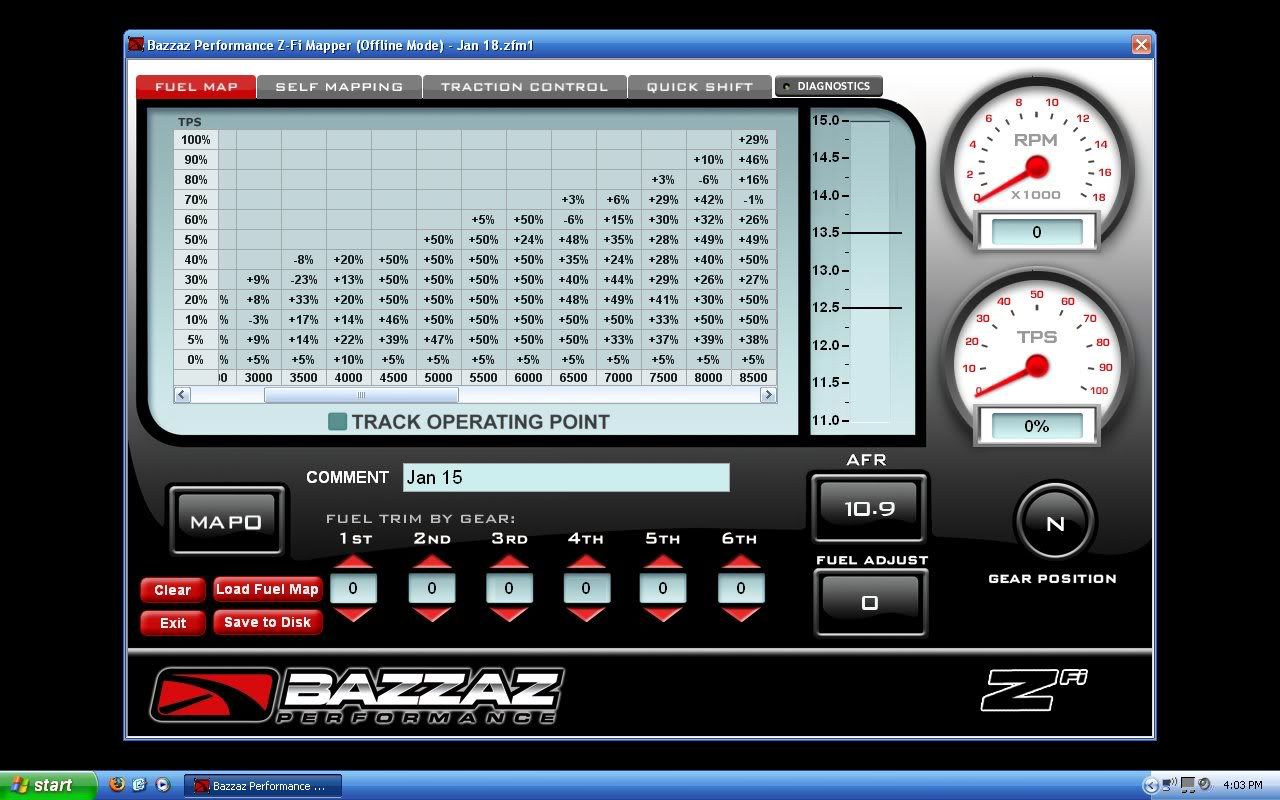Viewport: 1280px width, 800px height.
Task: Decrease 1st gear fuel trim with down arrow
Action: click(x=353, y=614)
